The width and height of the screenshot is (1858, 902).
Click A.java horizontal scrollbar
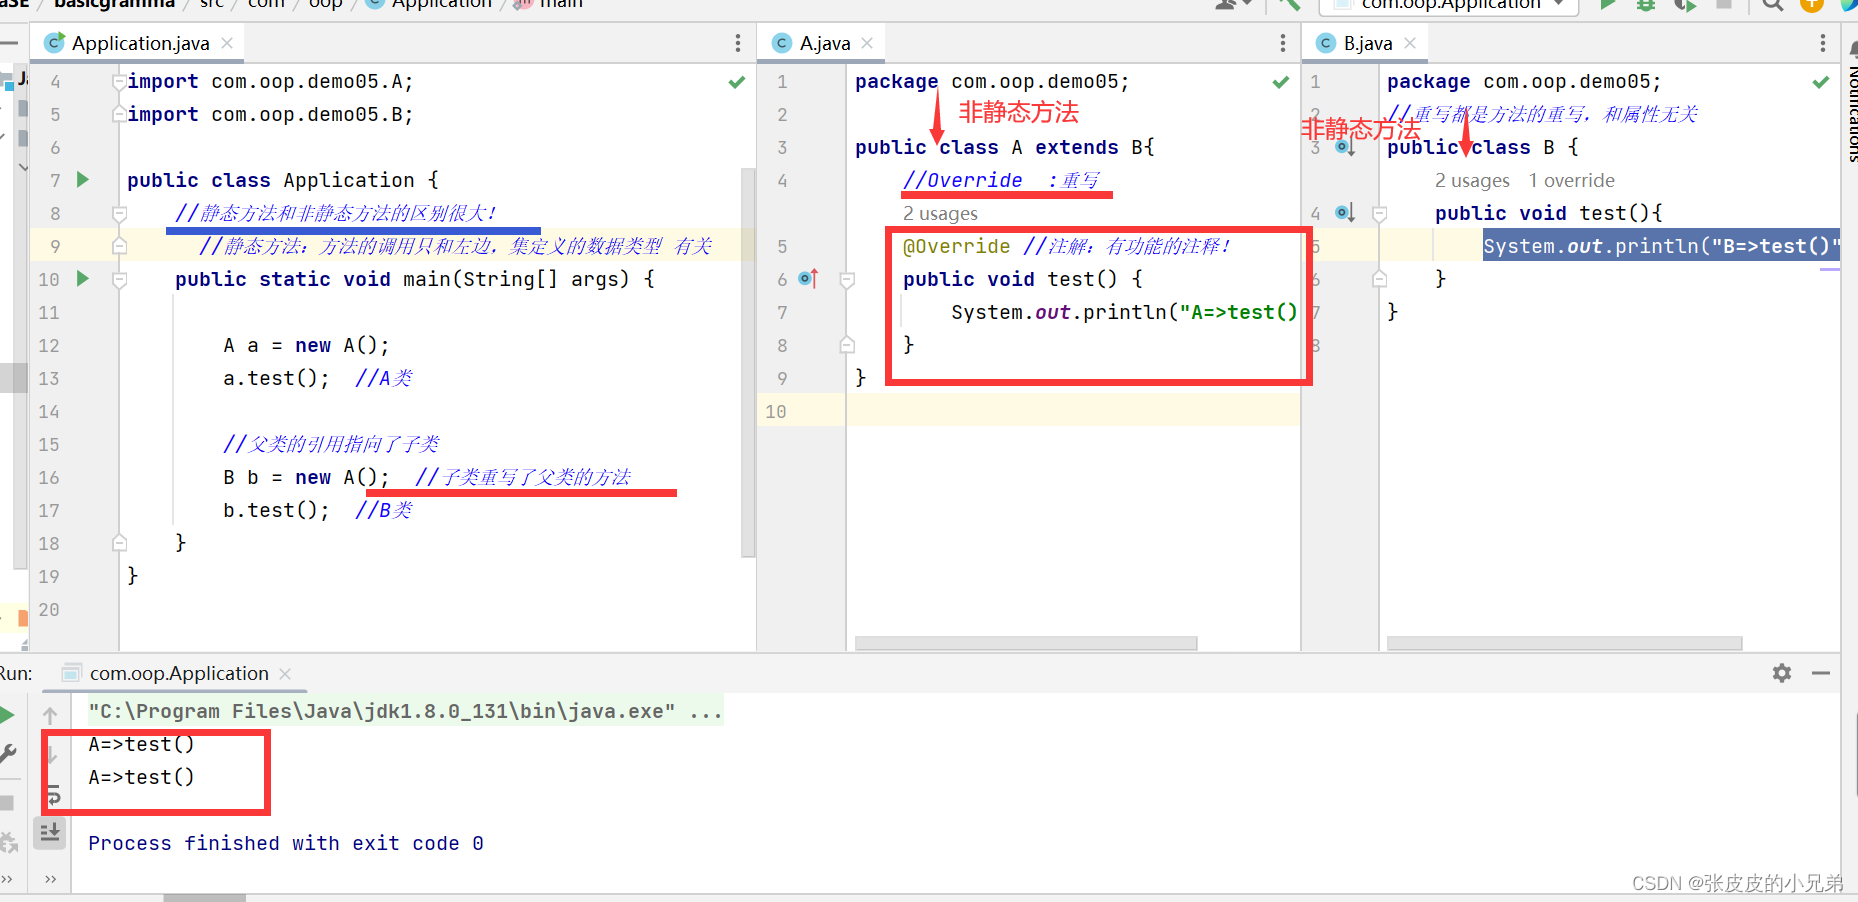pos(1026,643)
